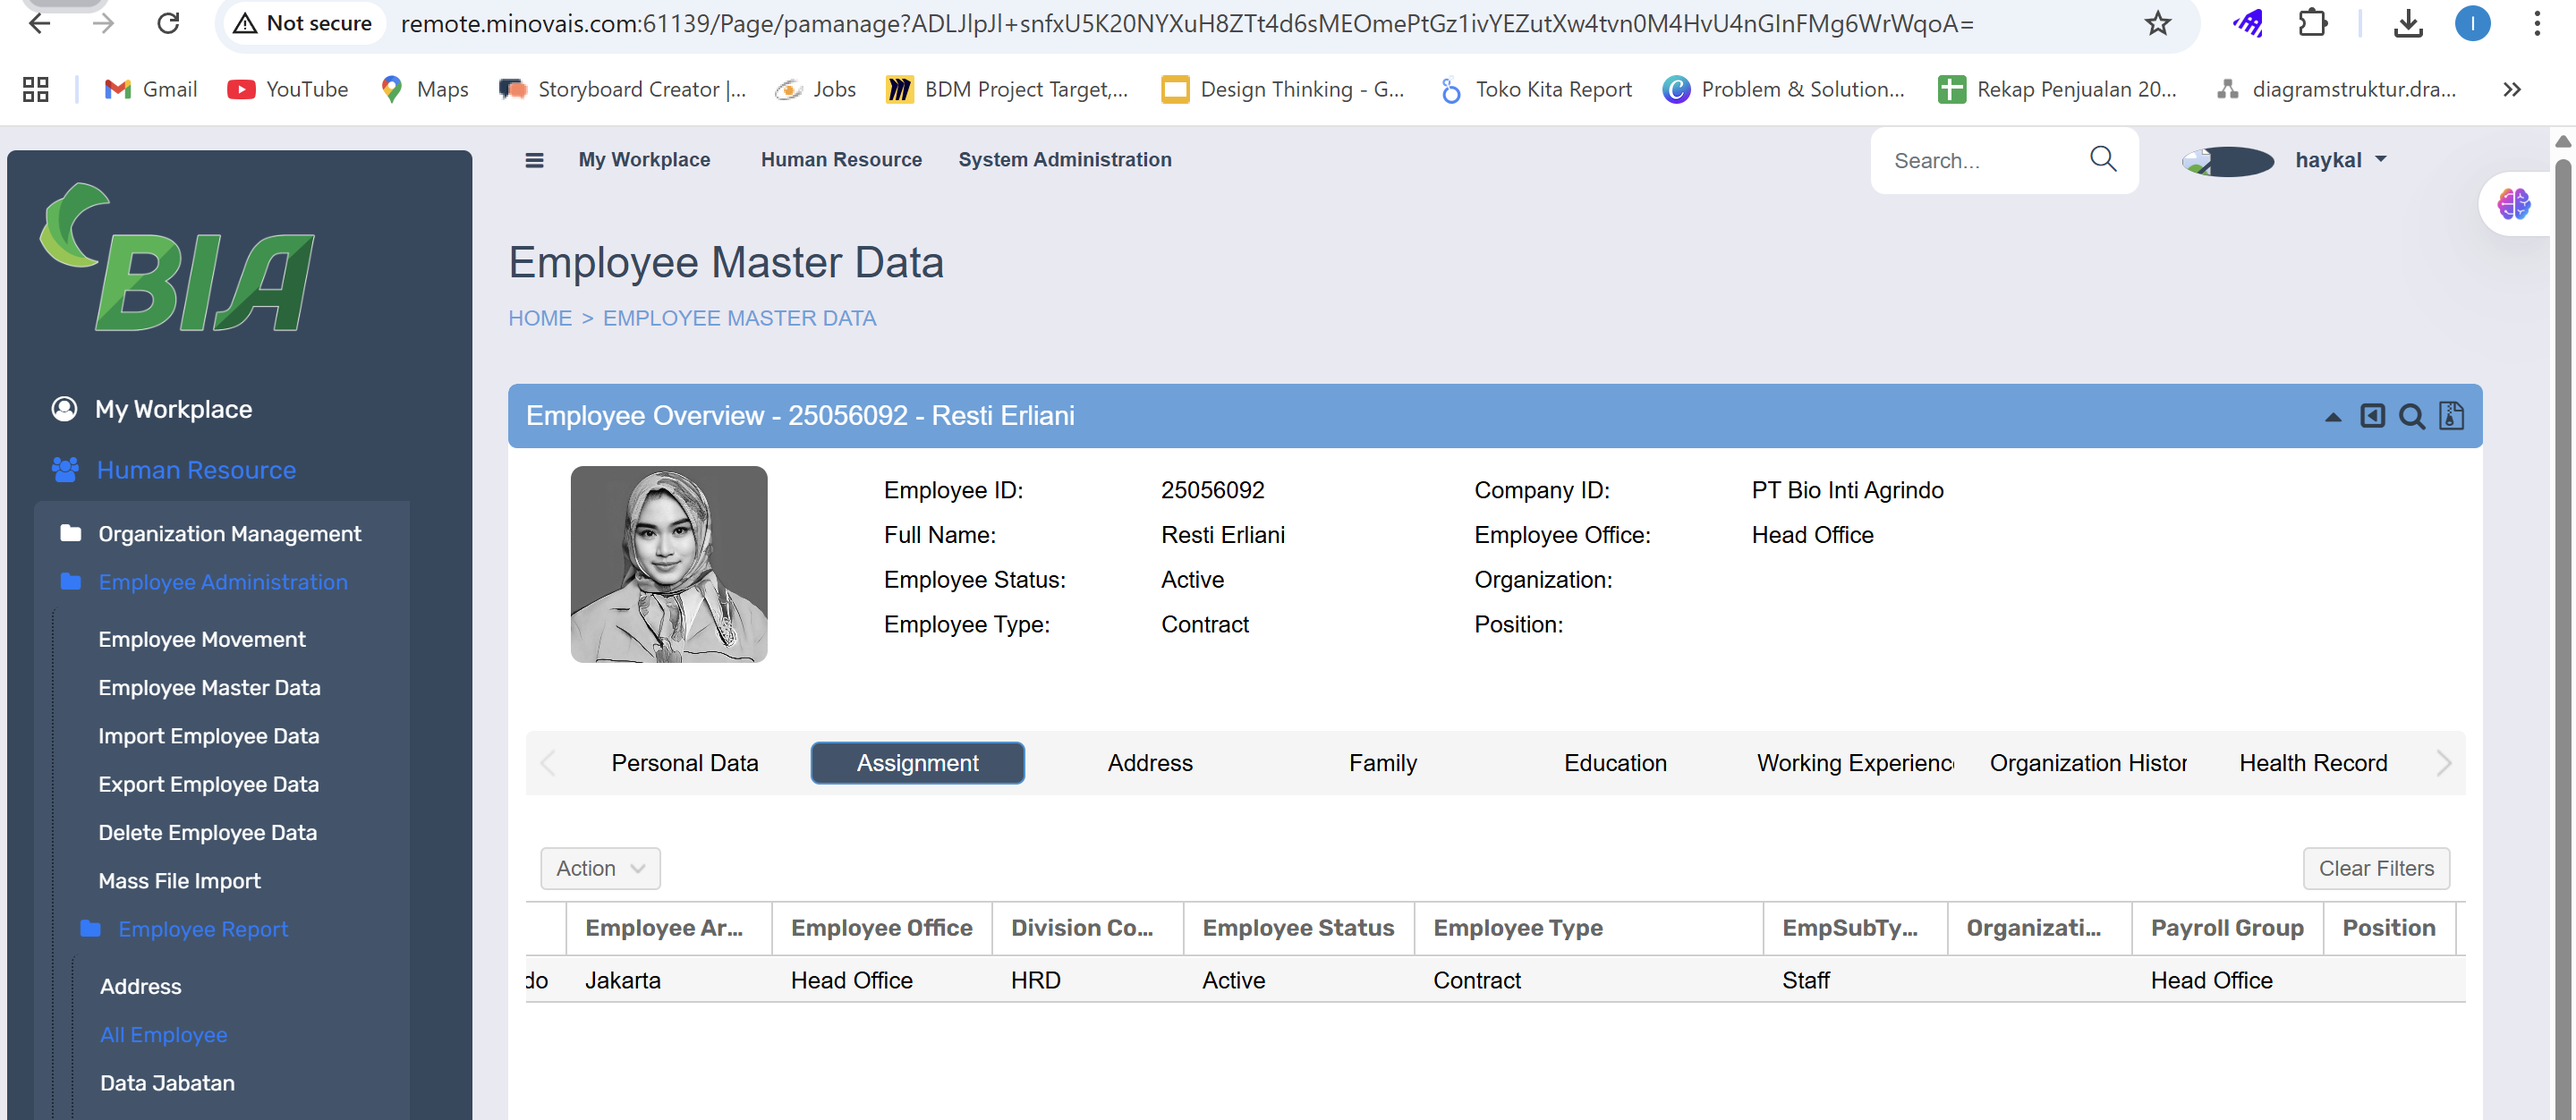Screen dimensions: 2576x1120
Task: Collapse the Employee Overview panel
Action: pos(2333,417)
